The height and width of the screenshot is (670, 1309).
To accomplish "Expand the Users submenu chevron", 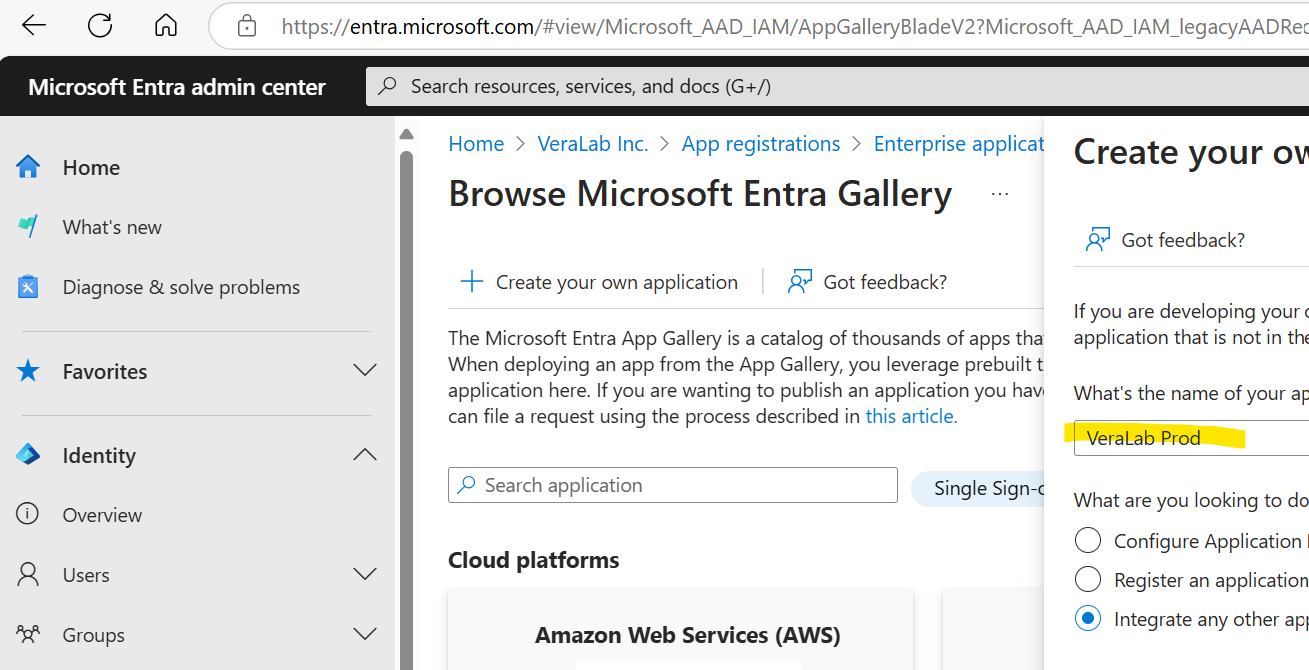I will [x=365, y=575].
